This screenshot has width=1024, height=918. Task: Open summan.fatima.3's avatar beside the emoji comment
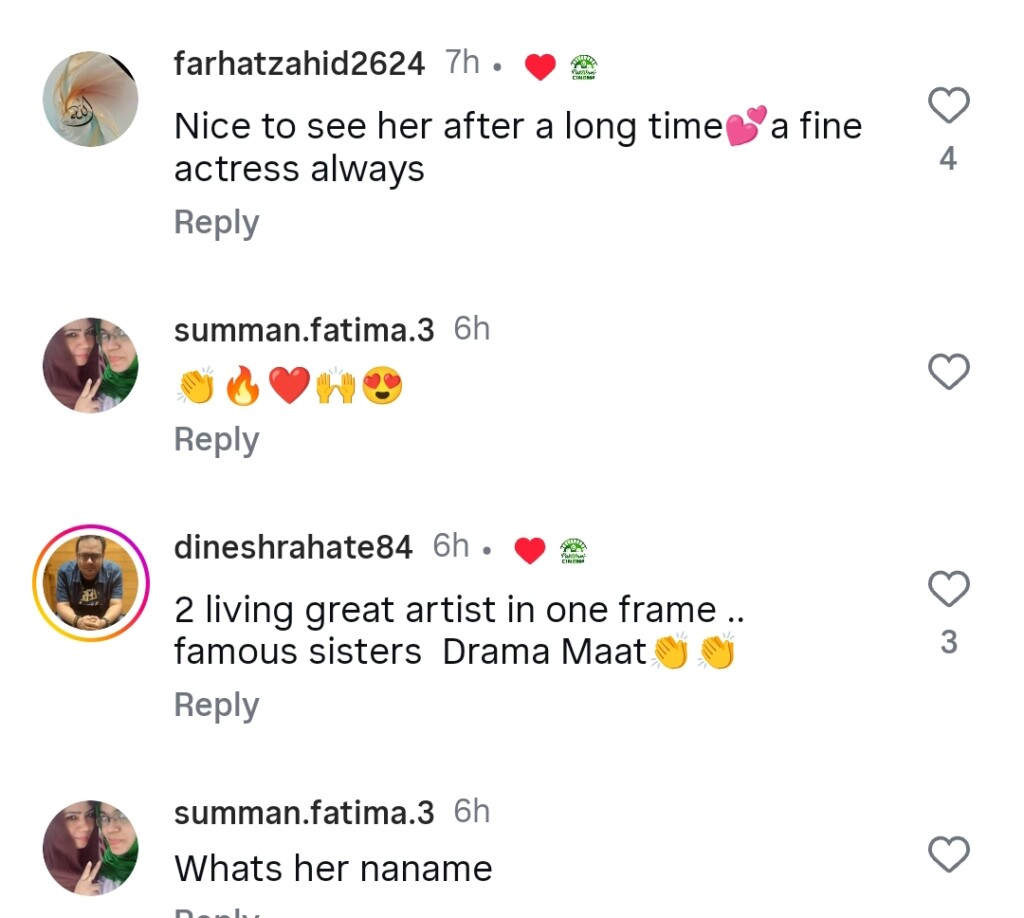click(90, 366)
